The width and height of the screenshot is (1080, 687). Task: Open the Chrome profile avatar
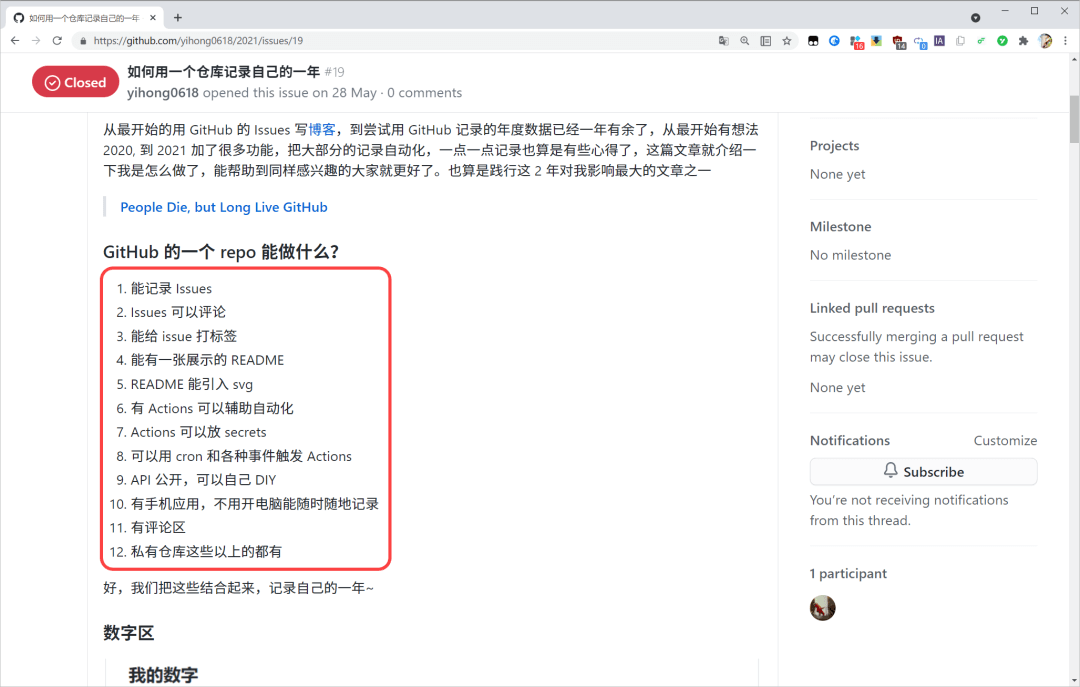(x=1045, y=41)
